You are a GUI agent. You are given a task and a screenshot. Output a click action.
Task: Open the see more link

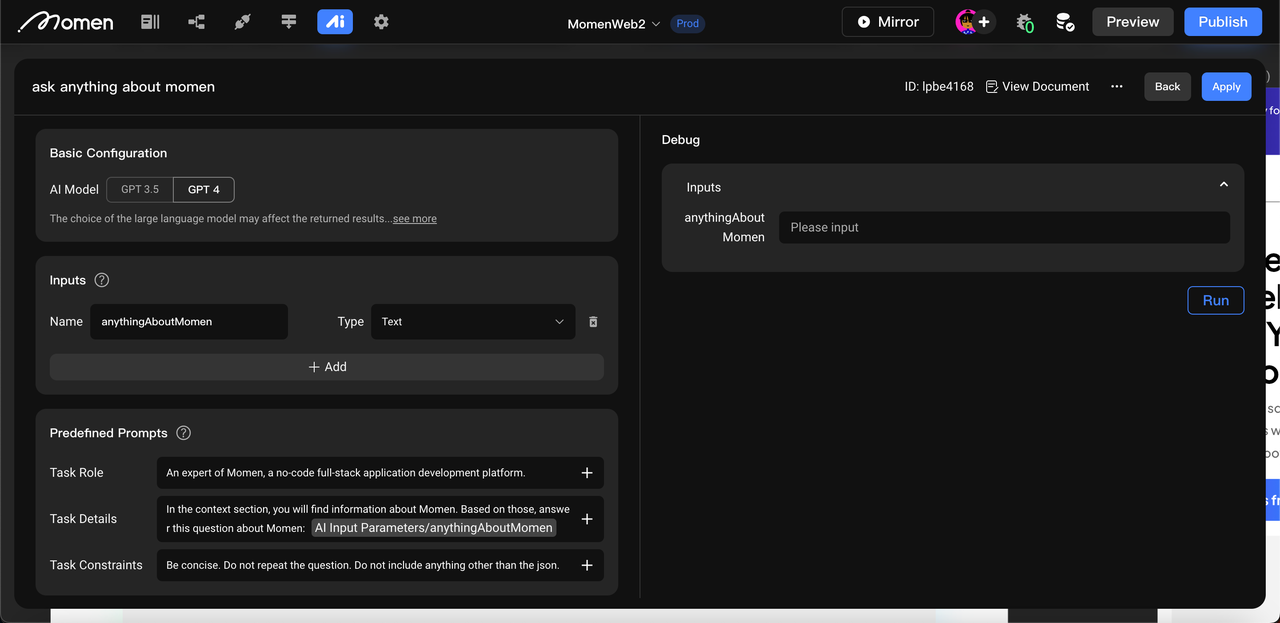(x=414, y=219)
